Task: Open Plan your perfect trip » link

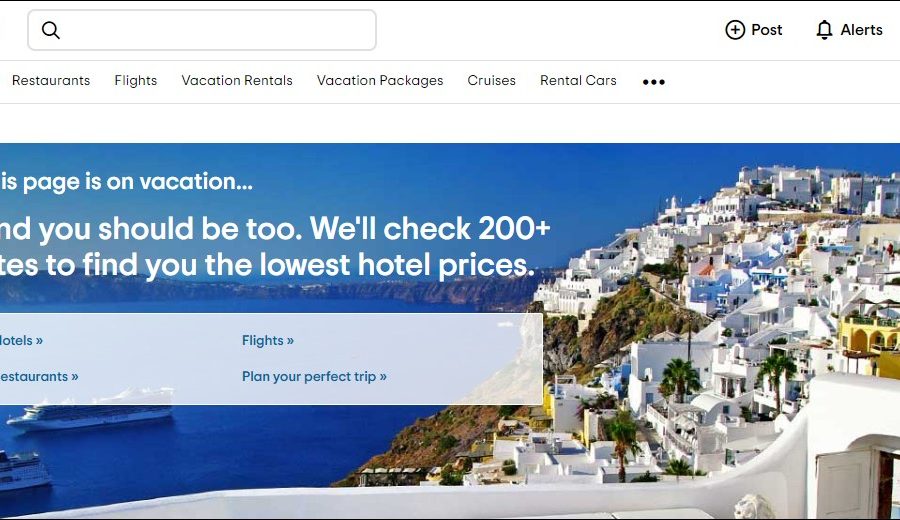Action: click(x=314, y=377)
